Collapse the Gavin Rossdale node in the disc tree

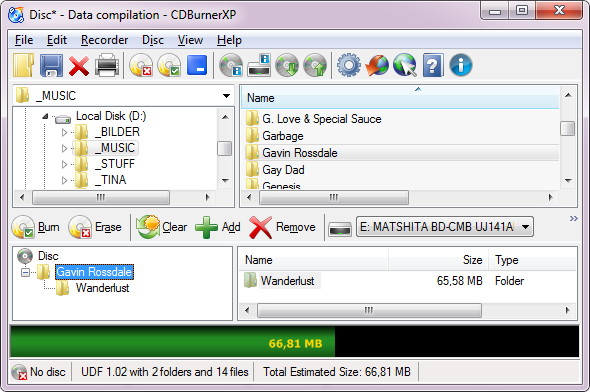(x=26, y=272)
